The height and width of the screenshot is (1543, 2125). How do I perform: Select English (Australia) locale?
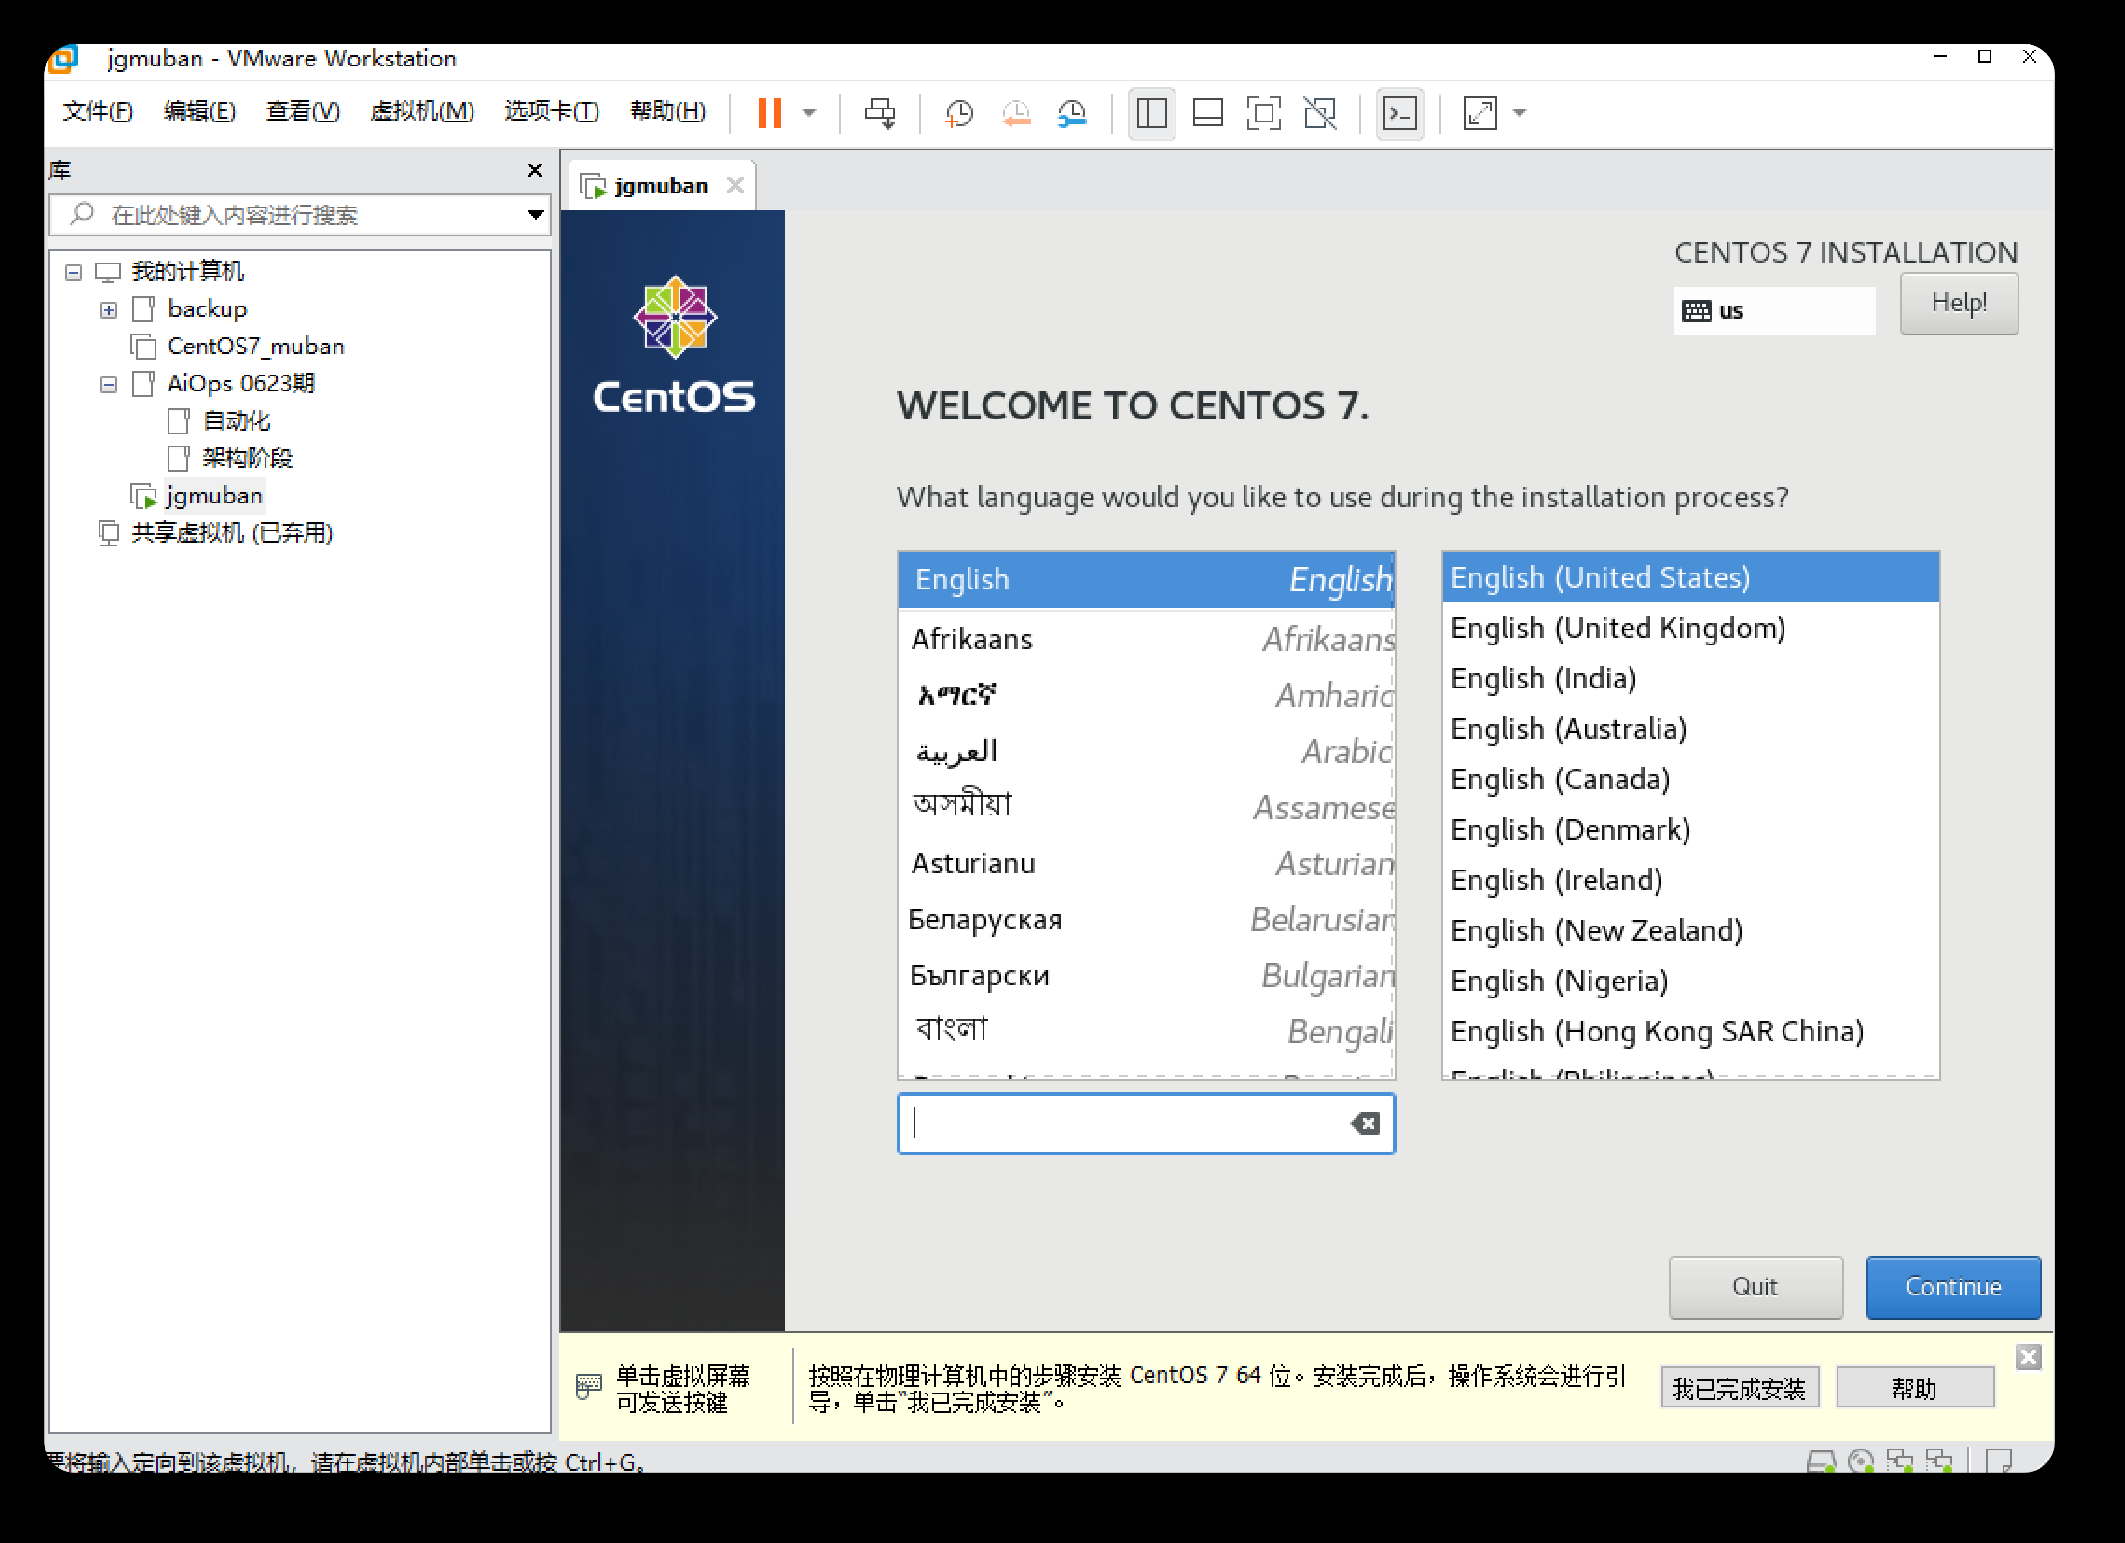1690,729
